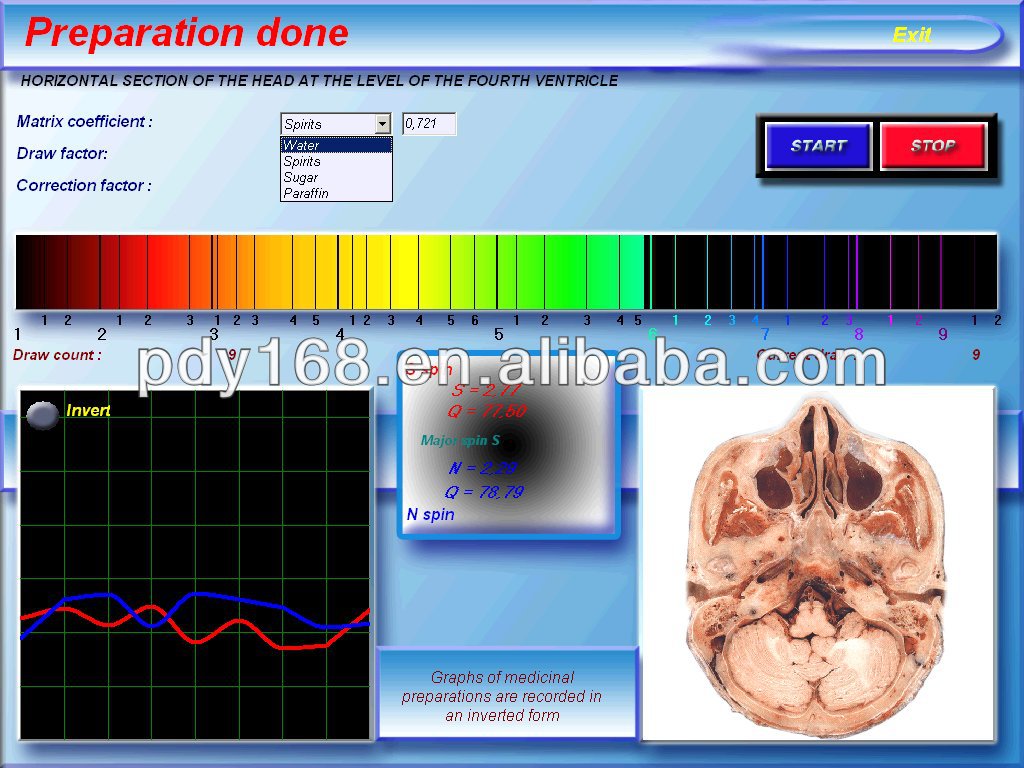Select Water from the dropdown list
This screenshot has width=1024, height=768.
coord(336,145)
